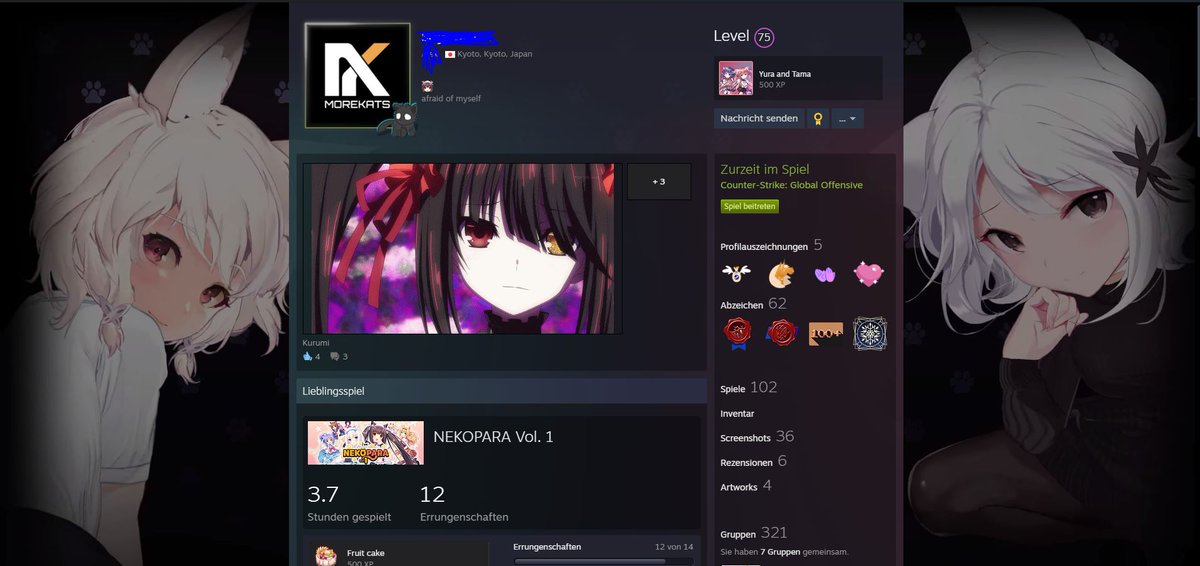Screen dimensions: 1200x566
Task: Open the Yura and Tama badge icon
Action: pos(735,78)
